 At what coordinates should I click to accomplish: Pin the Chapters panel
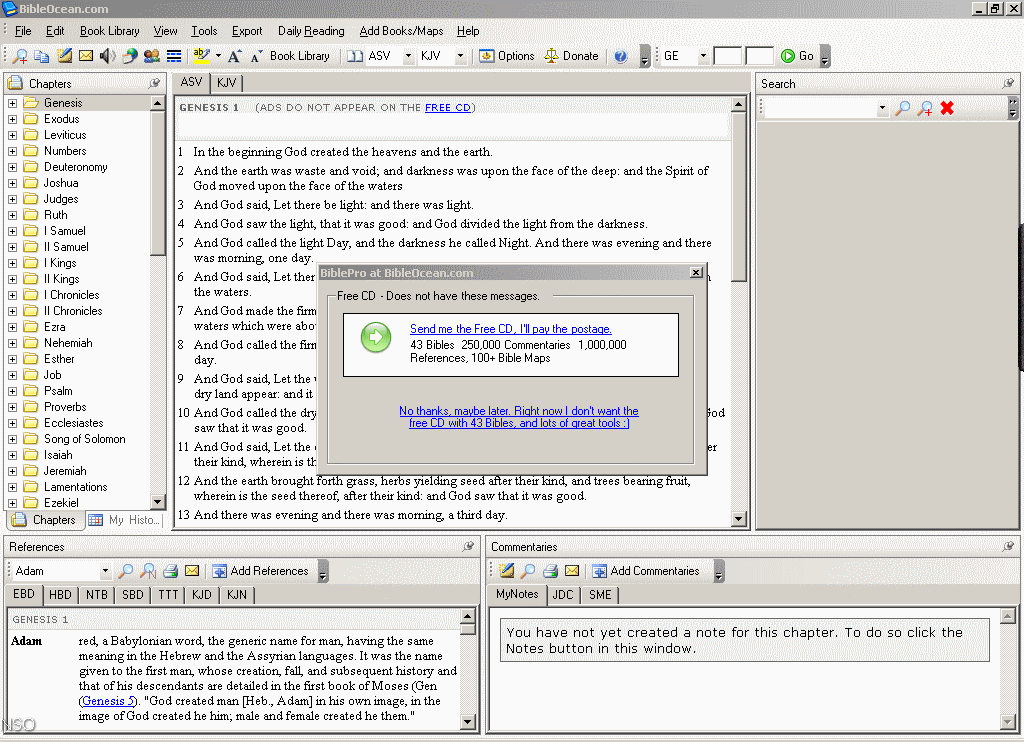154,84
